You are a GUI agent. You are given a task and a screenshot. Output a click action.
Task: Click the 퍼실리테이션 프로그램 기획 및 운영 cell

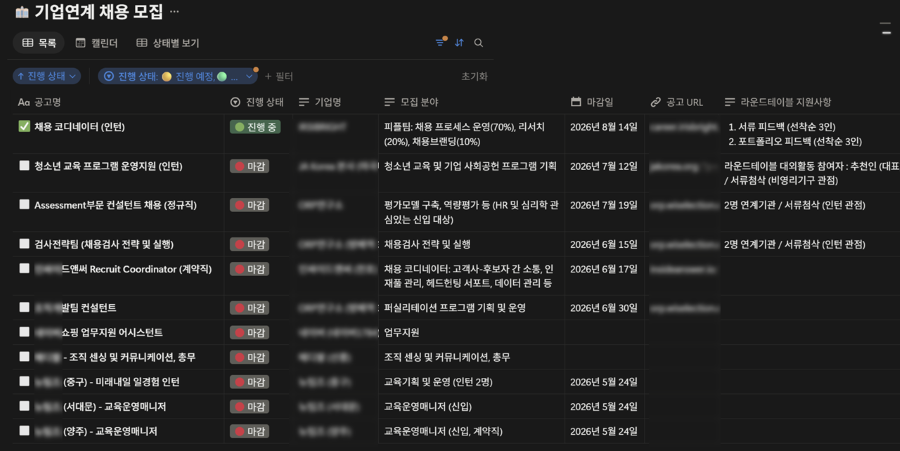pyautogui.click(x=455, y=308)
